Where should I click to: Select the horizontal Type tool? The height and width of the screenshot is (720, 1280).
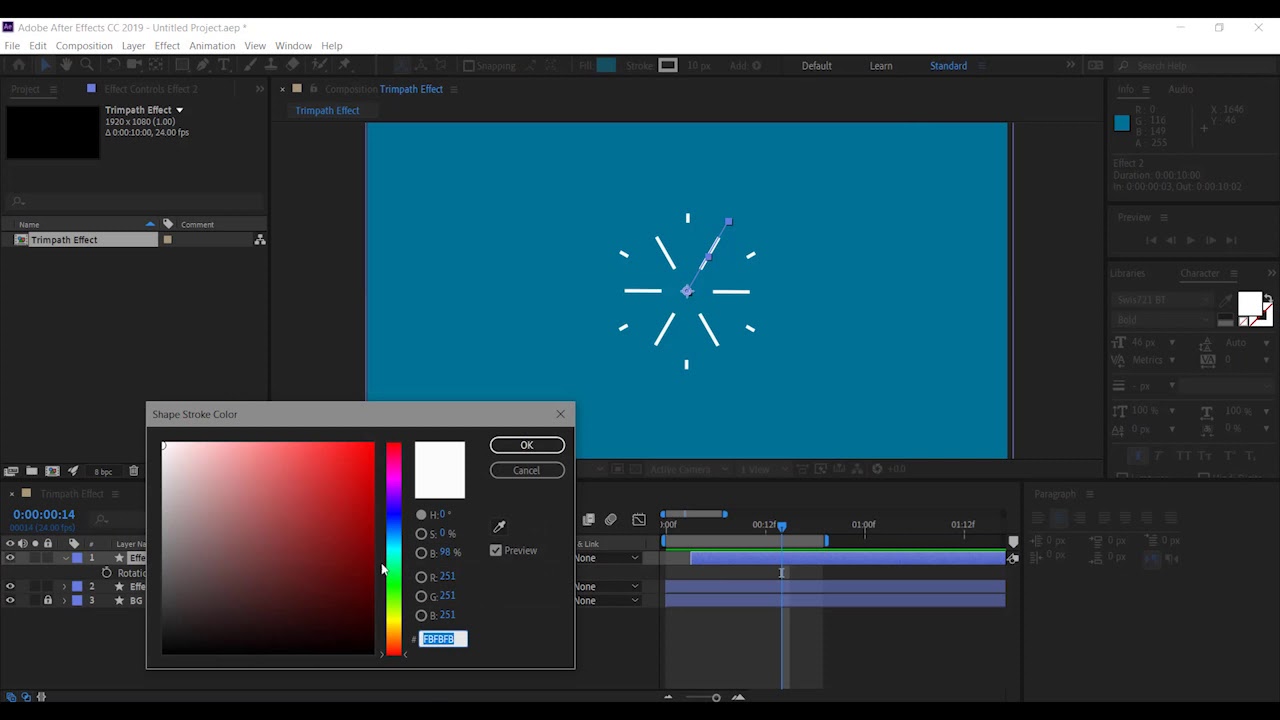click(x=224, y=65)
